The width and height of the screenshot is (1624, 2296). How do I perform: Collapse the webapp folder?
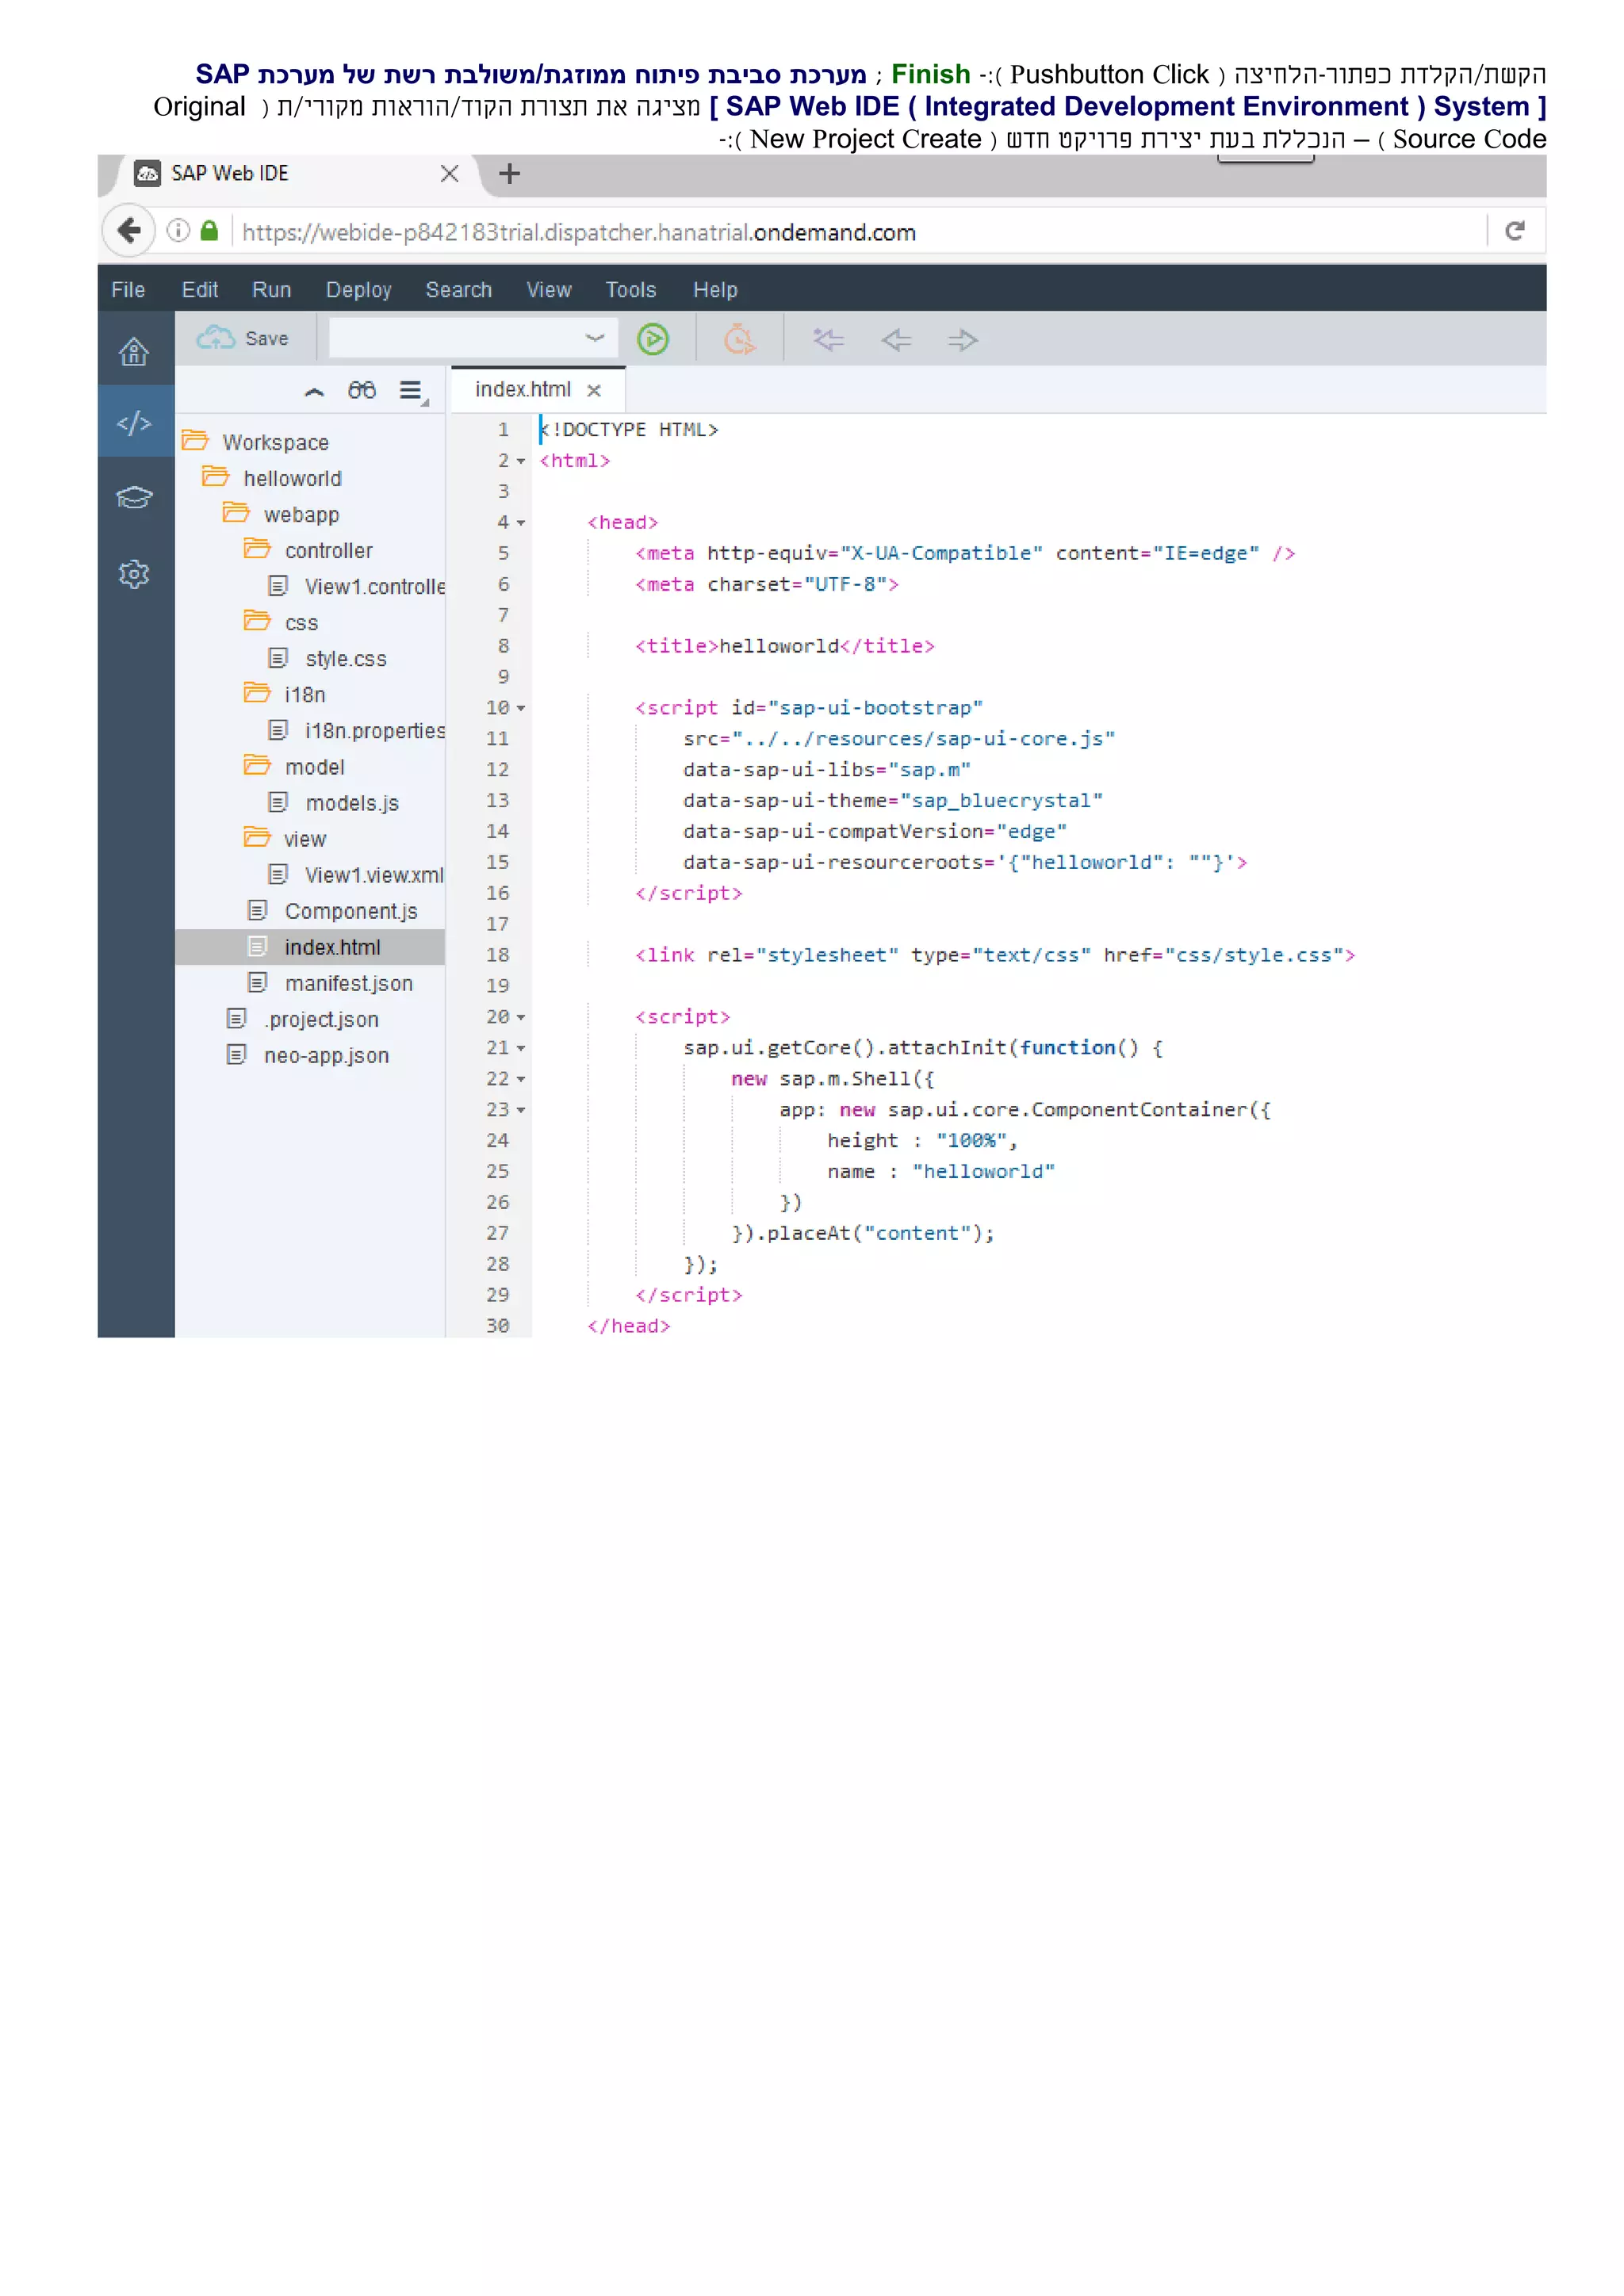click(x=236, y=513)
